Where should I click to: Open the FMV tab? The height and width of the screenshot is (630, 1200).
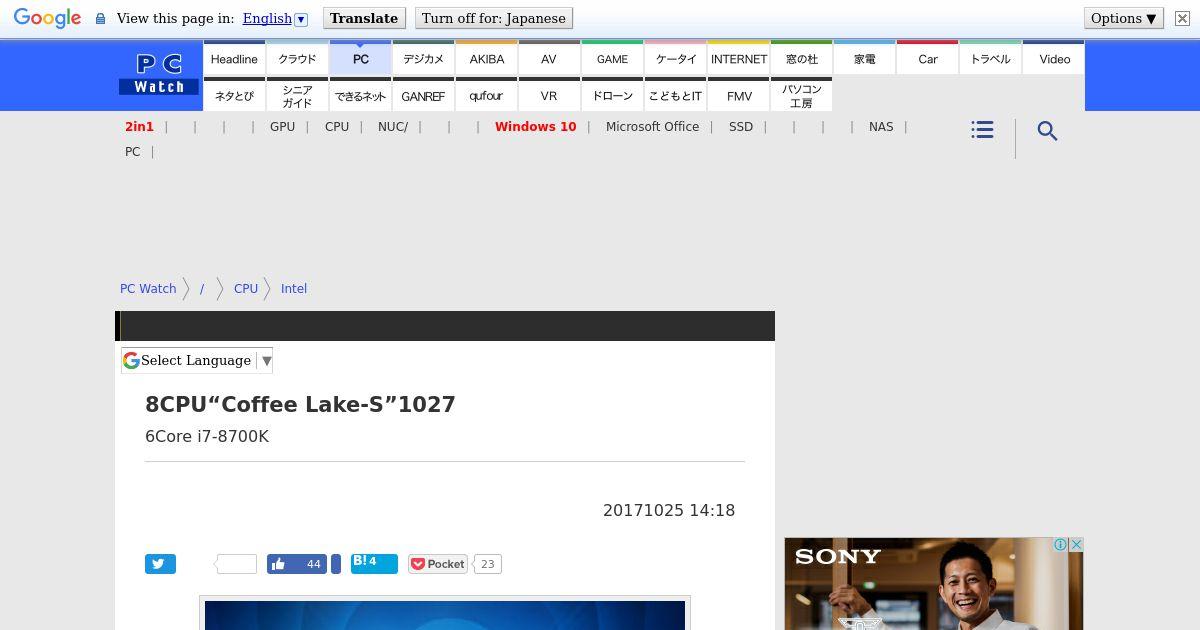click(739, 95)
